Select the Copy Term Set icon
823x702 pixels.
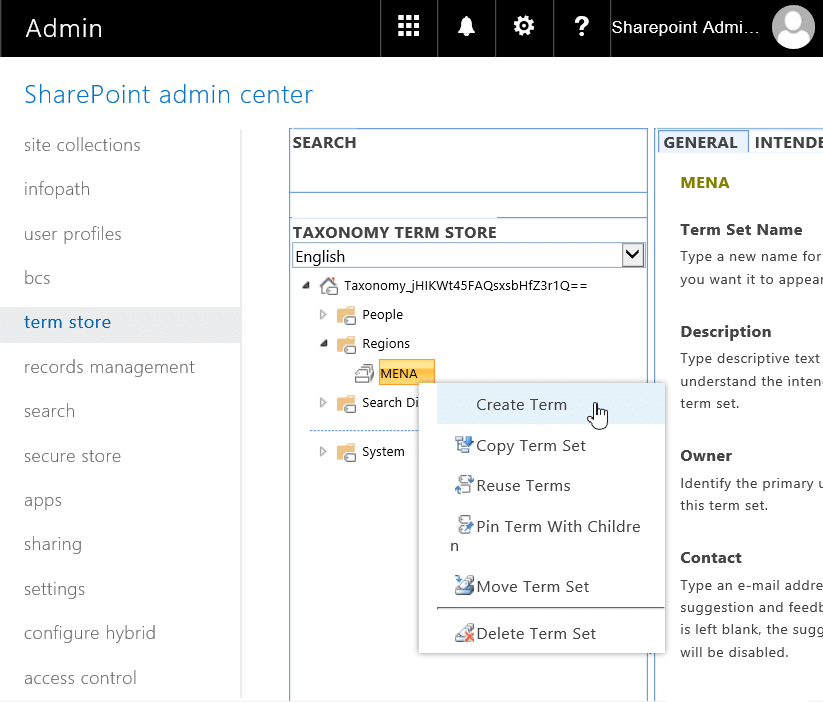(x=462, y=444)
